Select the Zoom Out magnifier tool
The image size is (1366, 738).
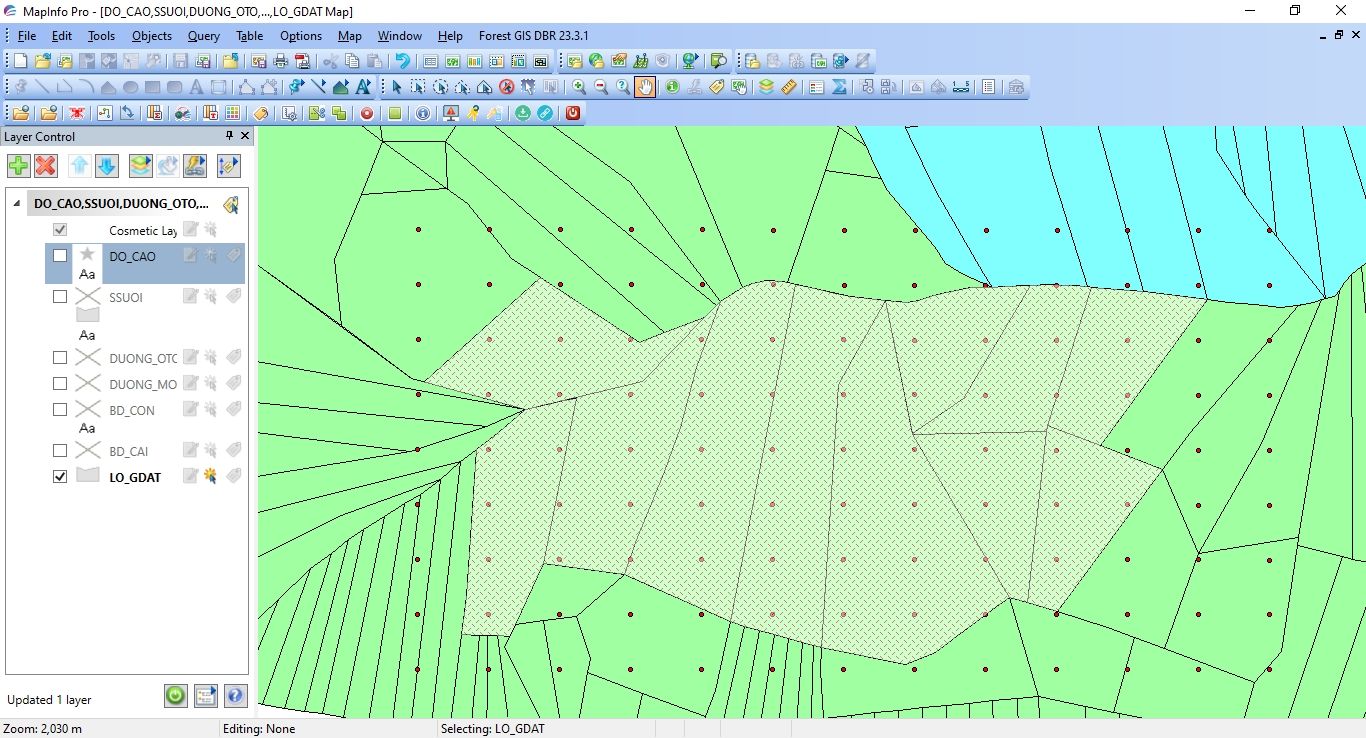tap(601, 87)
